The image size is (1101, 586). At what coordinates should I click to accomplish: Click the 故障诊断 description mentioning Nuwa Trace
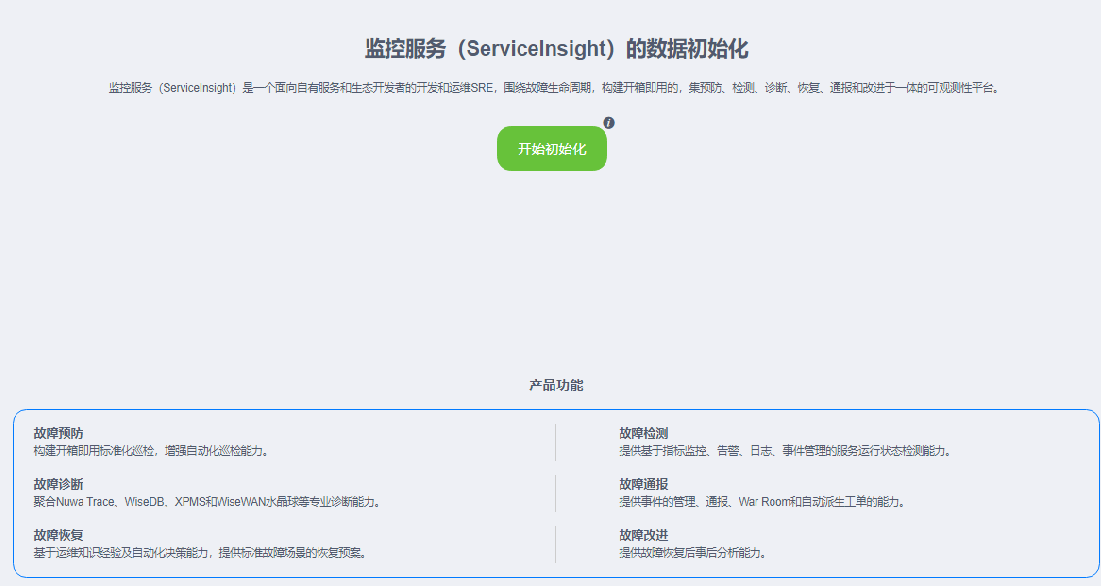click(x=206, y=501)
